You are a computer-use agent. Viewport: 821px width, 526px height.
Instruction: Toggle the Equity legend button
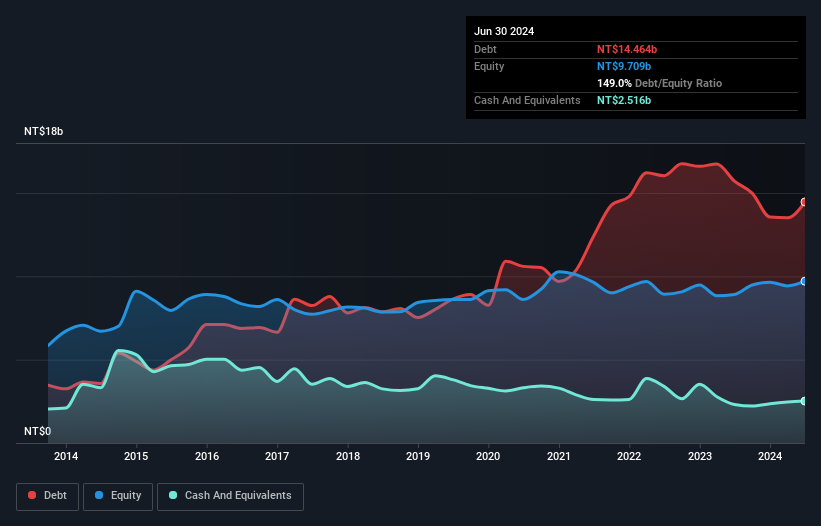(x=118, y=496)
